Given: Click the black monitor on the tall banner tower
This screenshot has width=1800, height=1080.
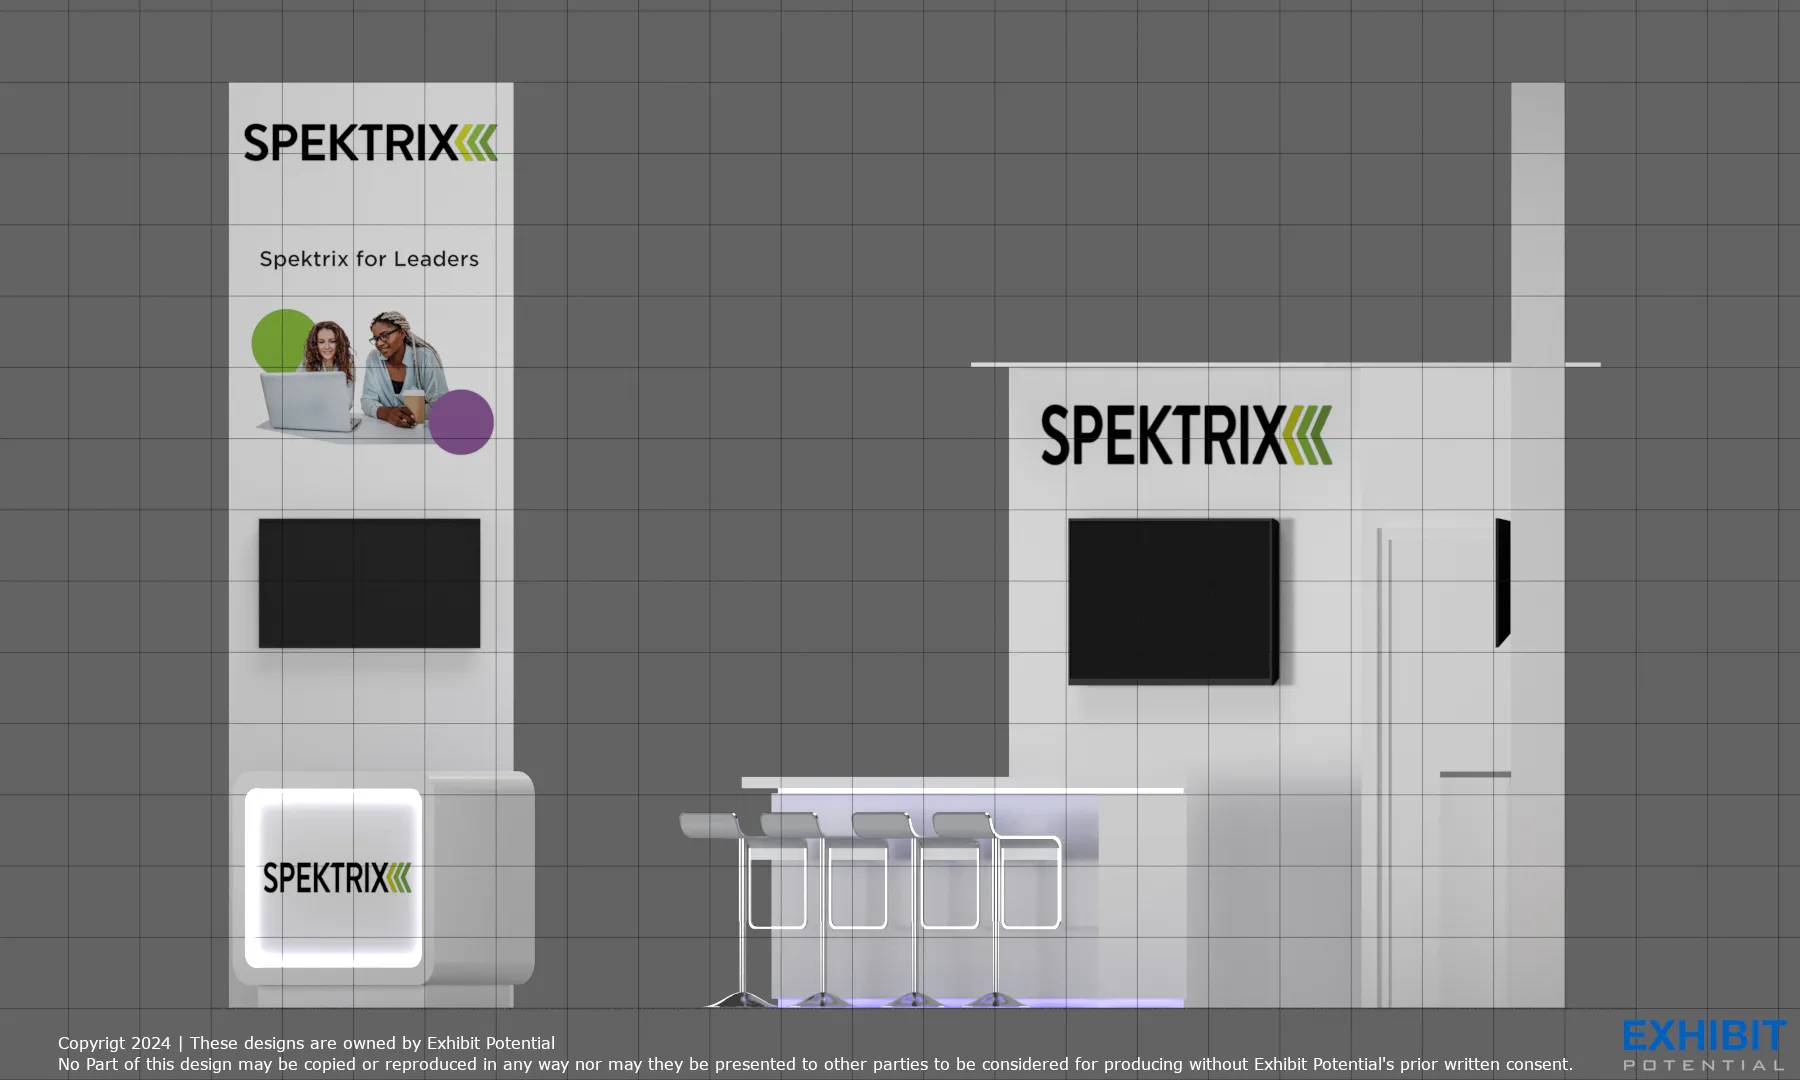Looking at the screenshot, I should pyautogui.click(x=369, y=583).
